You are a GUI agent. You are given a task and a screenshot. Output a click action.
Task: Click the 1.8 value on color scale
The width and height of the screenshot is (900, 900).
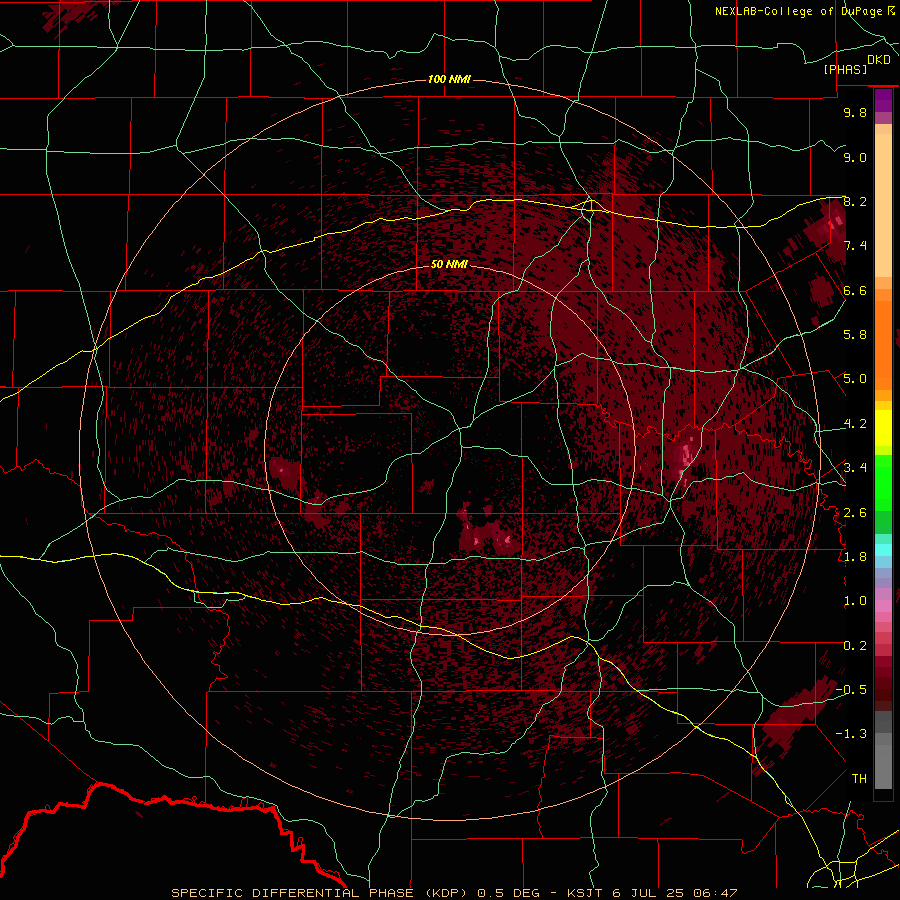point(855,556)
